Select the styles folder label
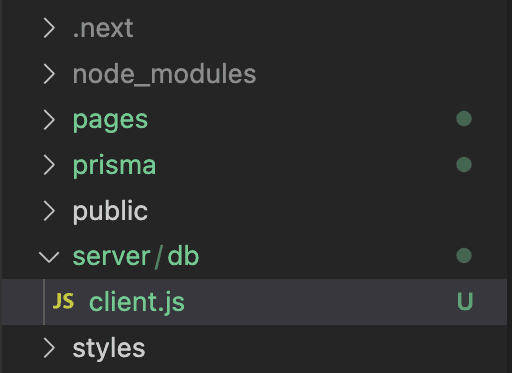512x373 pixels. (x=109, y=349)
